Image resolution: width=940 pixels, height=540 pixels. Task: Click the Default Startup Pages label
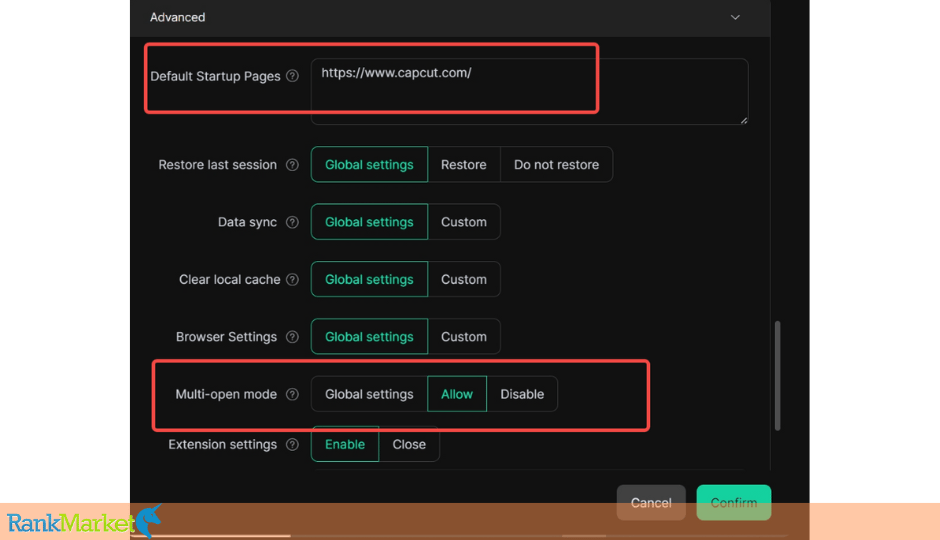(x=215, y=76)
